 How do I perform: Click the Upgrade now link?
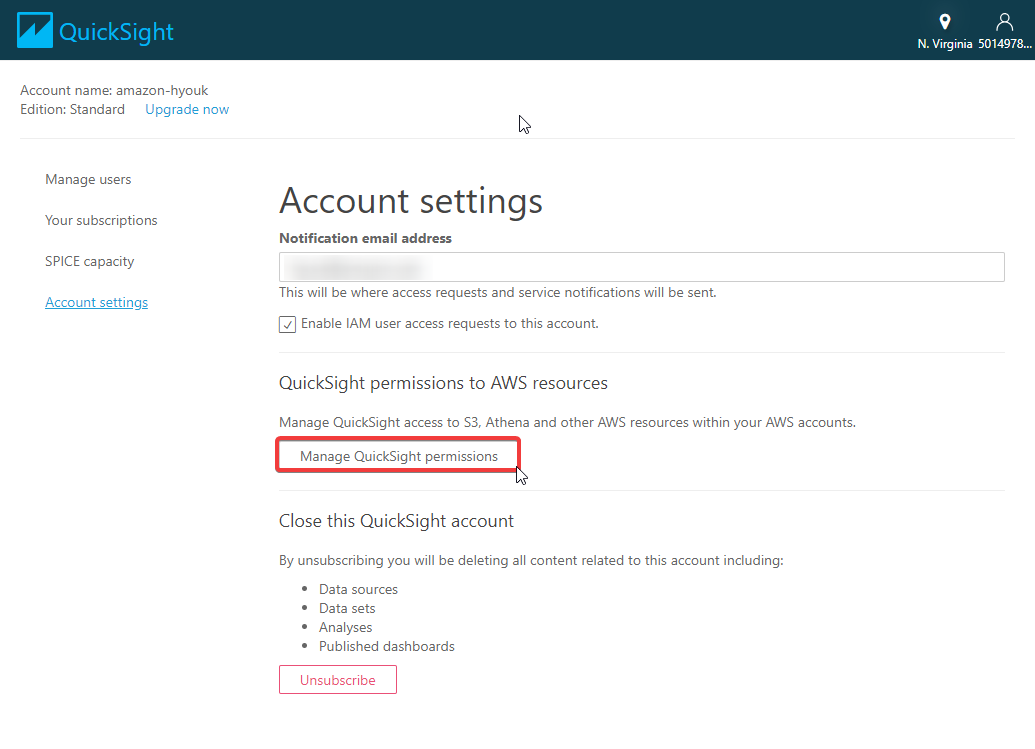[187, 110]
